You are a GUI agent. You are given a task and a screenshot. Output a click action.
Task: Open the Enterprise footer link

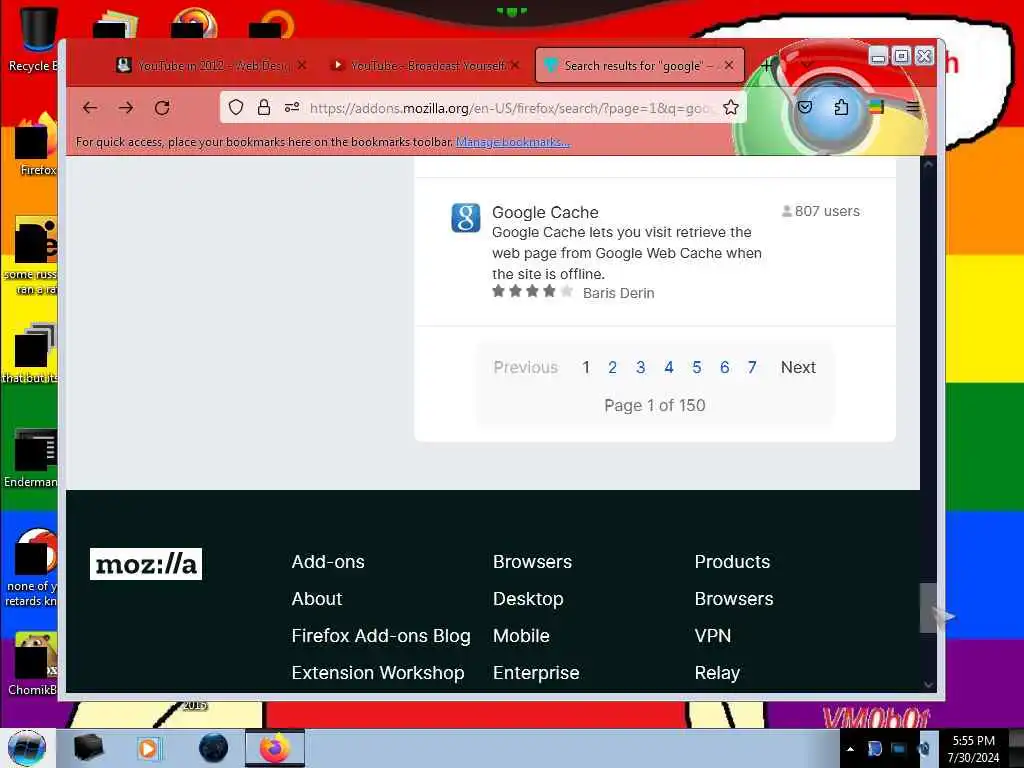(x=536, y=673)
